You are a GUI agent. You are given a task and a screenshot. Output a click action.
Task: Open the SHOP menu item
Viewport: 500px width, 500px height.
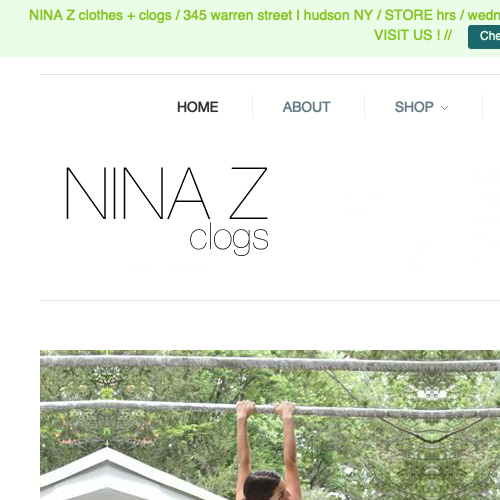point(414,107)
